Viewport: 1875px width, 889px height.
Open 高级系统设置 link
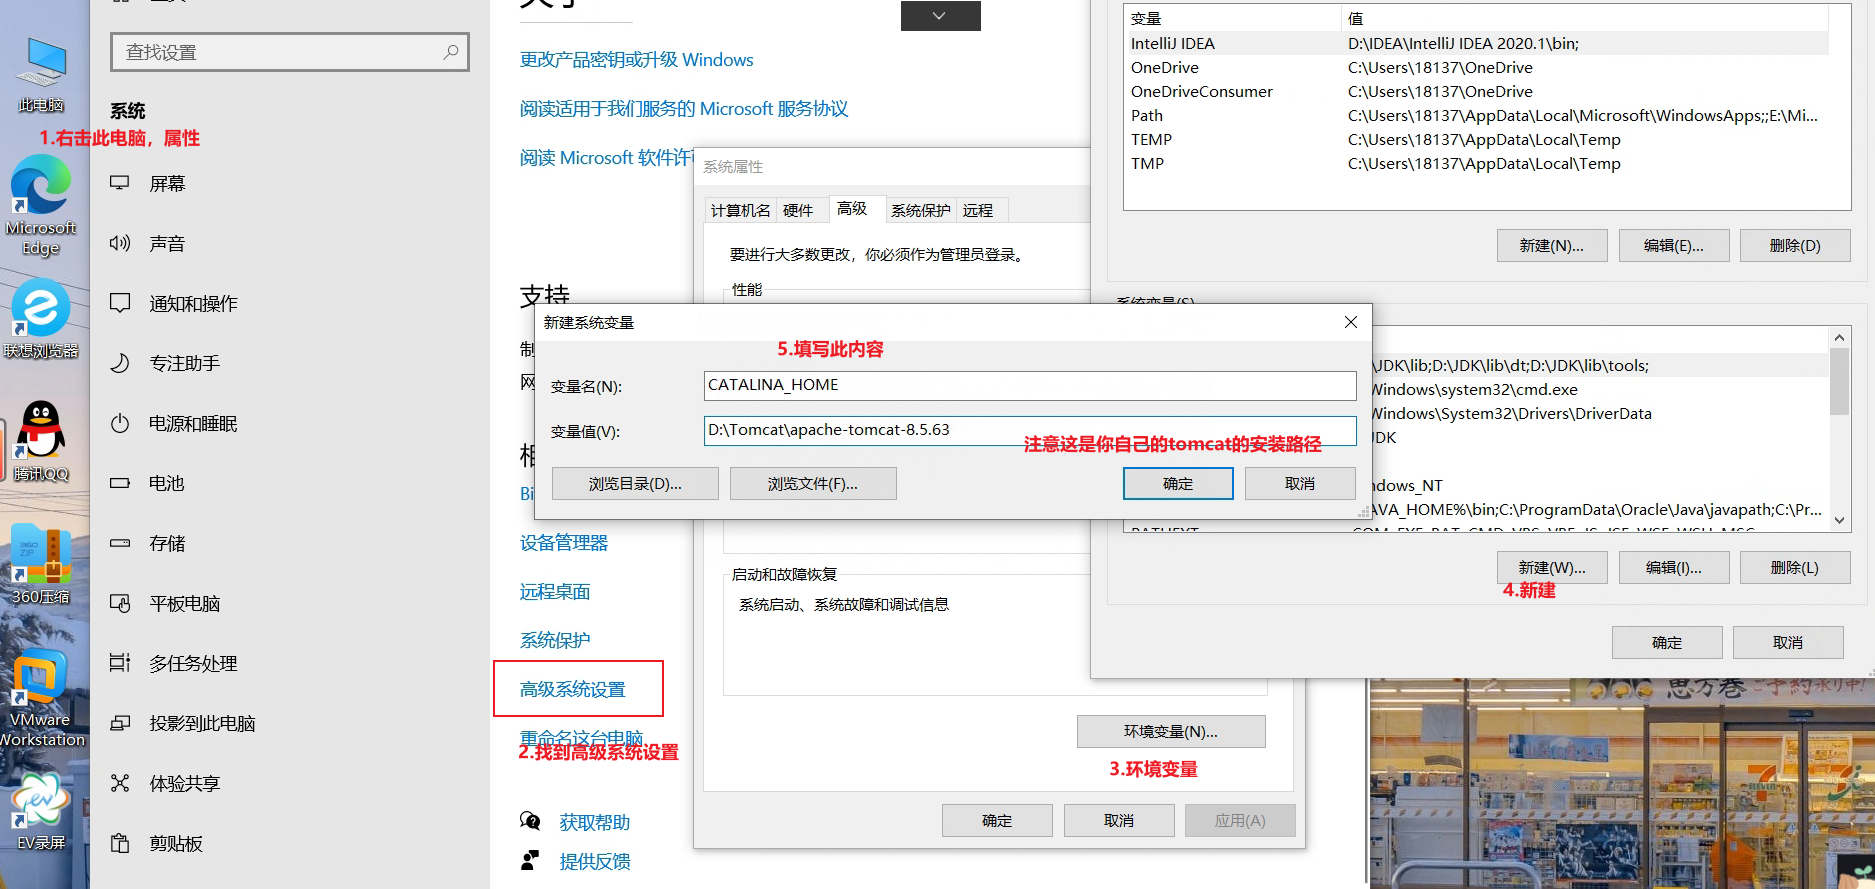pyautogui.click(x=573, y=690)
